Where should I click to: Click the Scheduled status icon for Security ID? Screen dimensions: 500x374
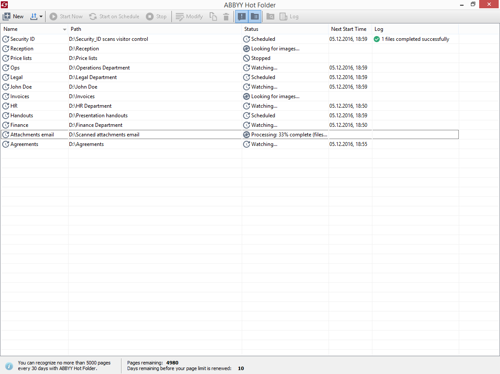(x=246, y=39)
